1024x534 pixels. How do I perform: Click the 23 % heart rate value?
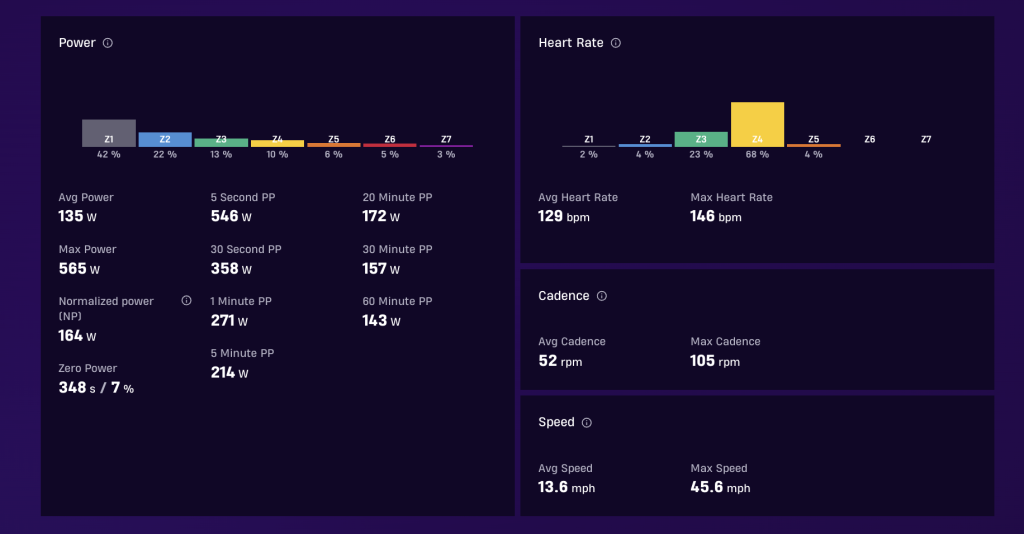point(701,155)
